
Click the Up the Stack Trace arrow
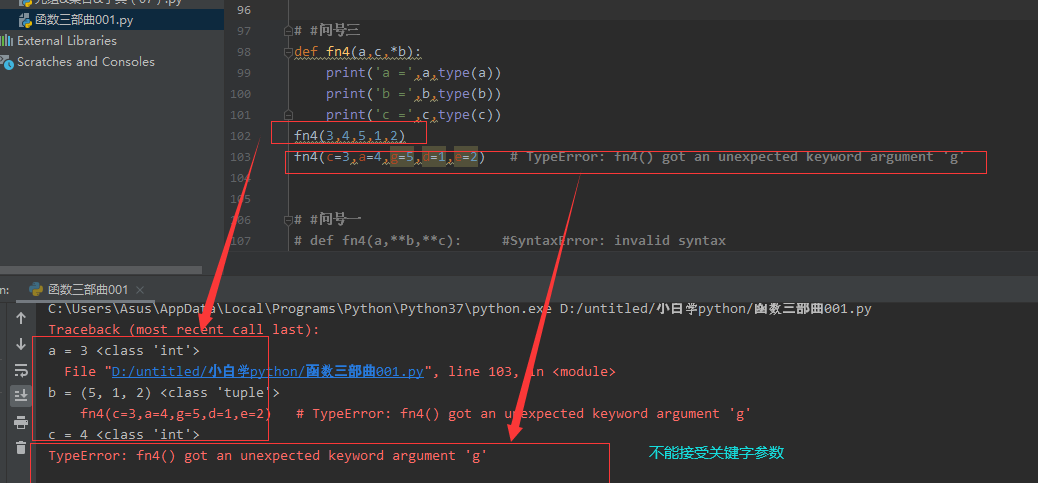(x=21, y=318)
